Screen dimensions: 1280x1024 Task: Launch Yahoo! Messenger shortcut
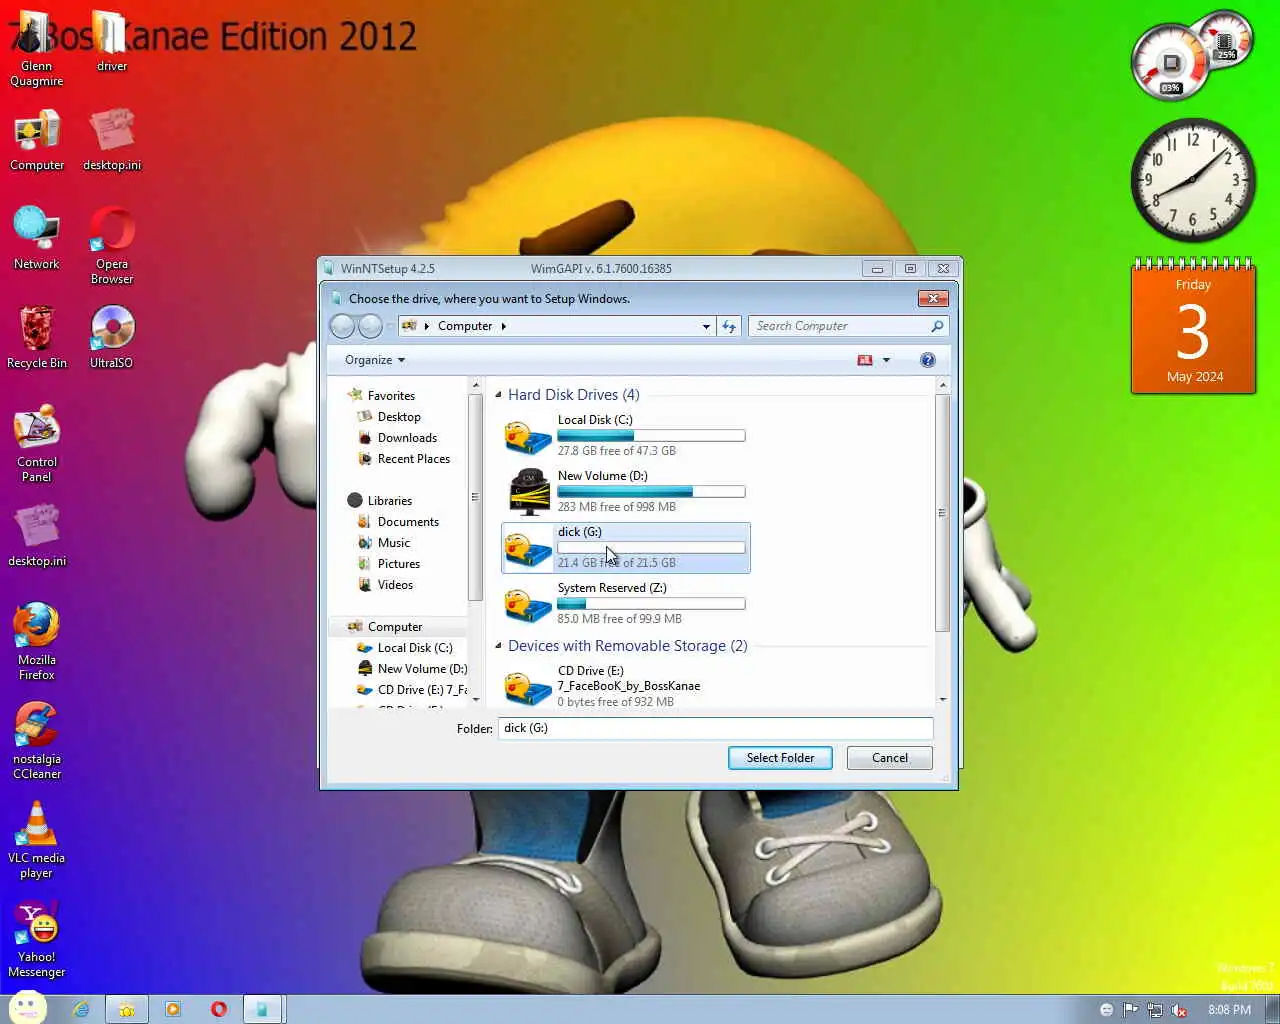[37, 938]
